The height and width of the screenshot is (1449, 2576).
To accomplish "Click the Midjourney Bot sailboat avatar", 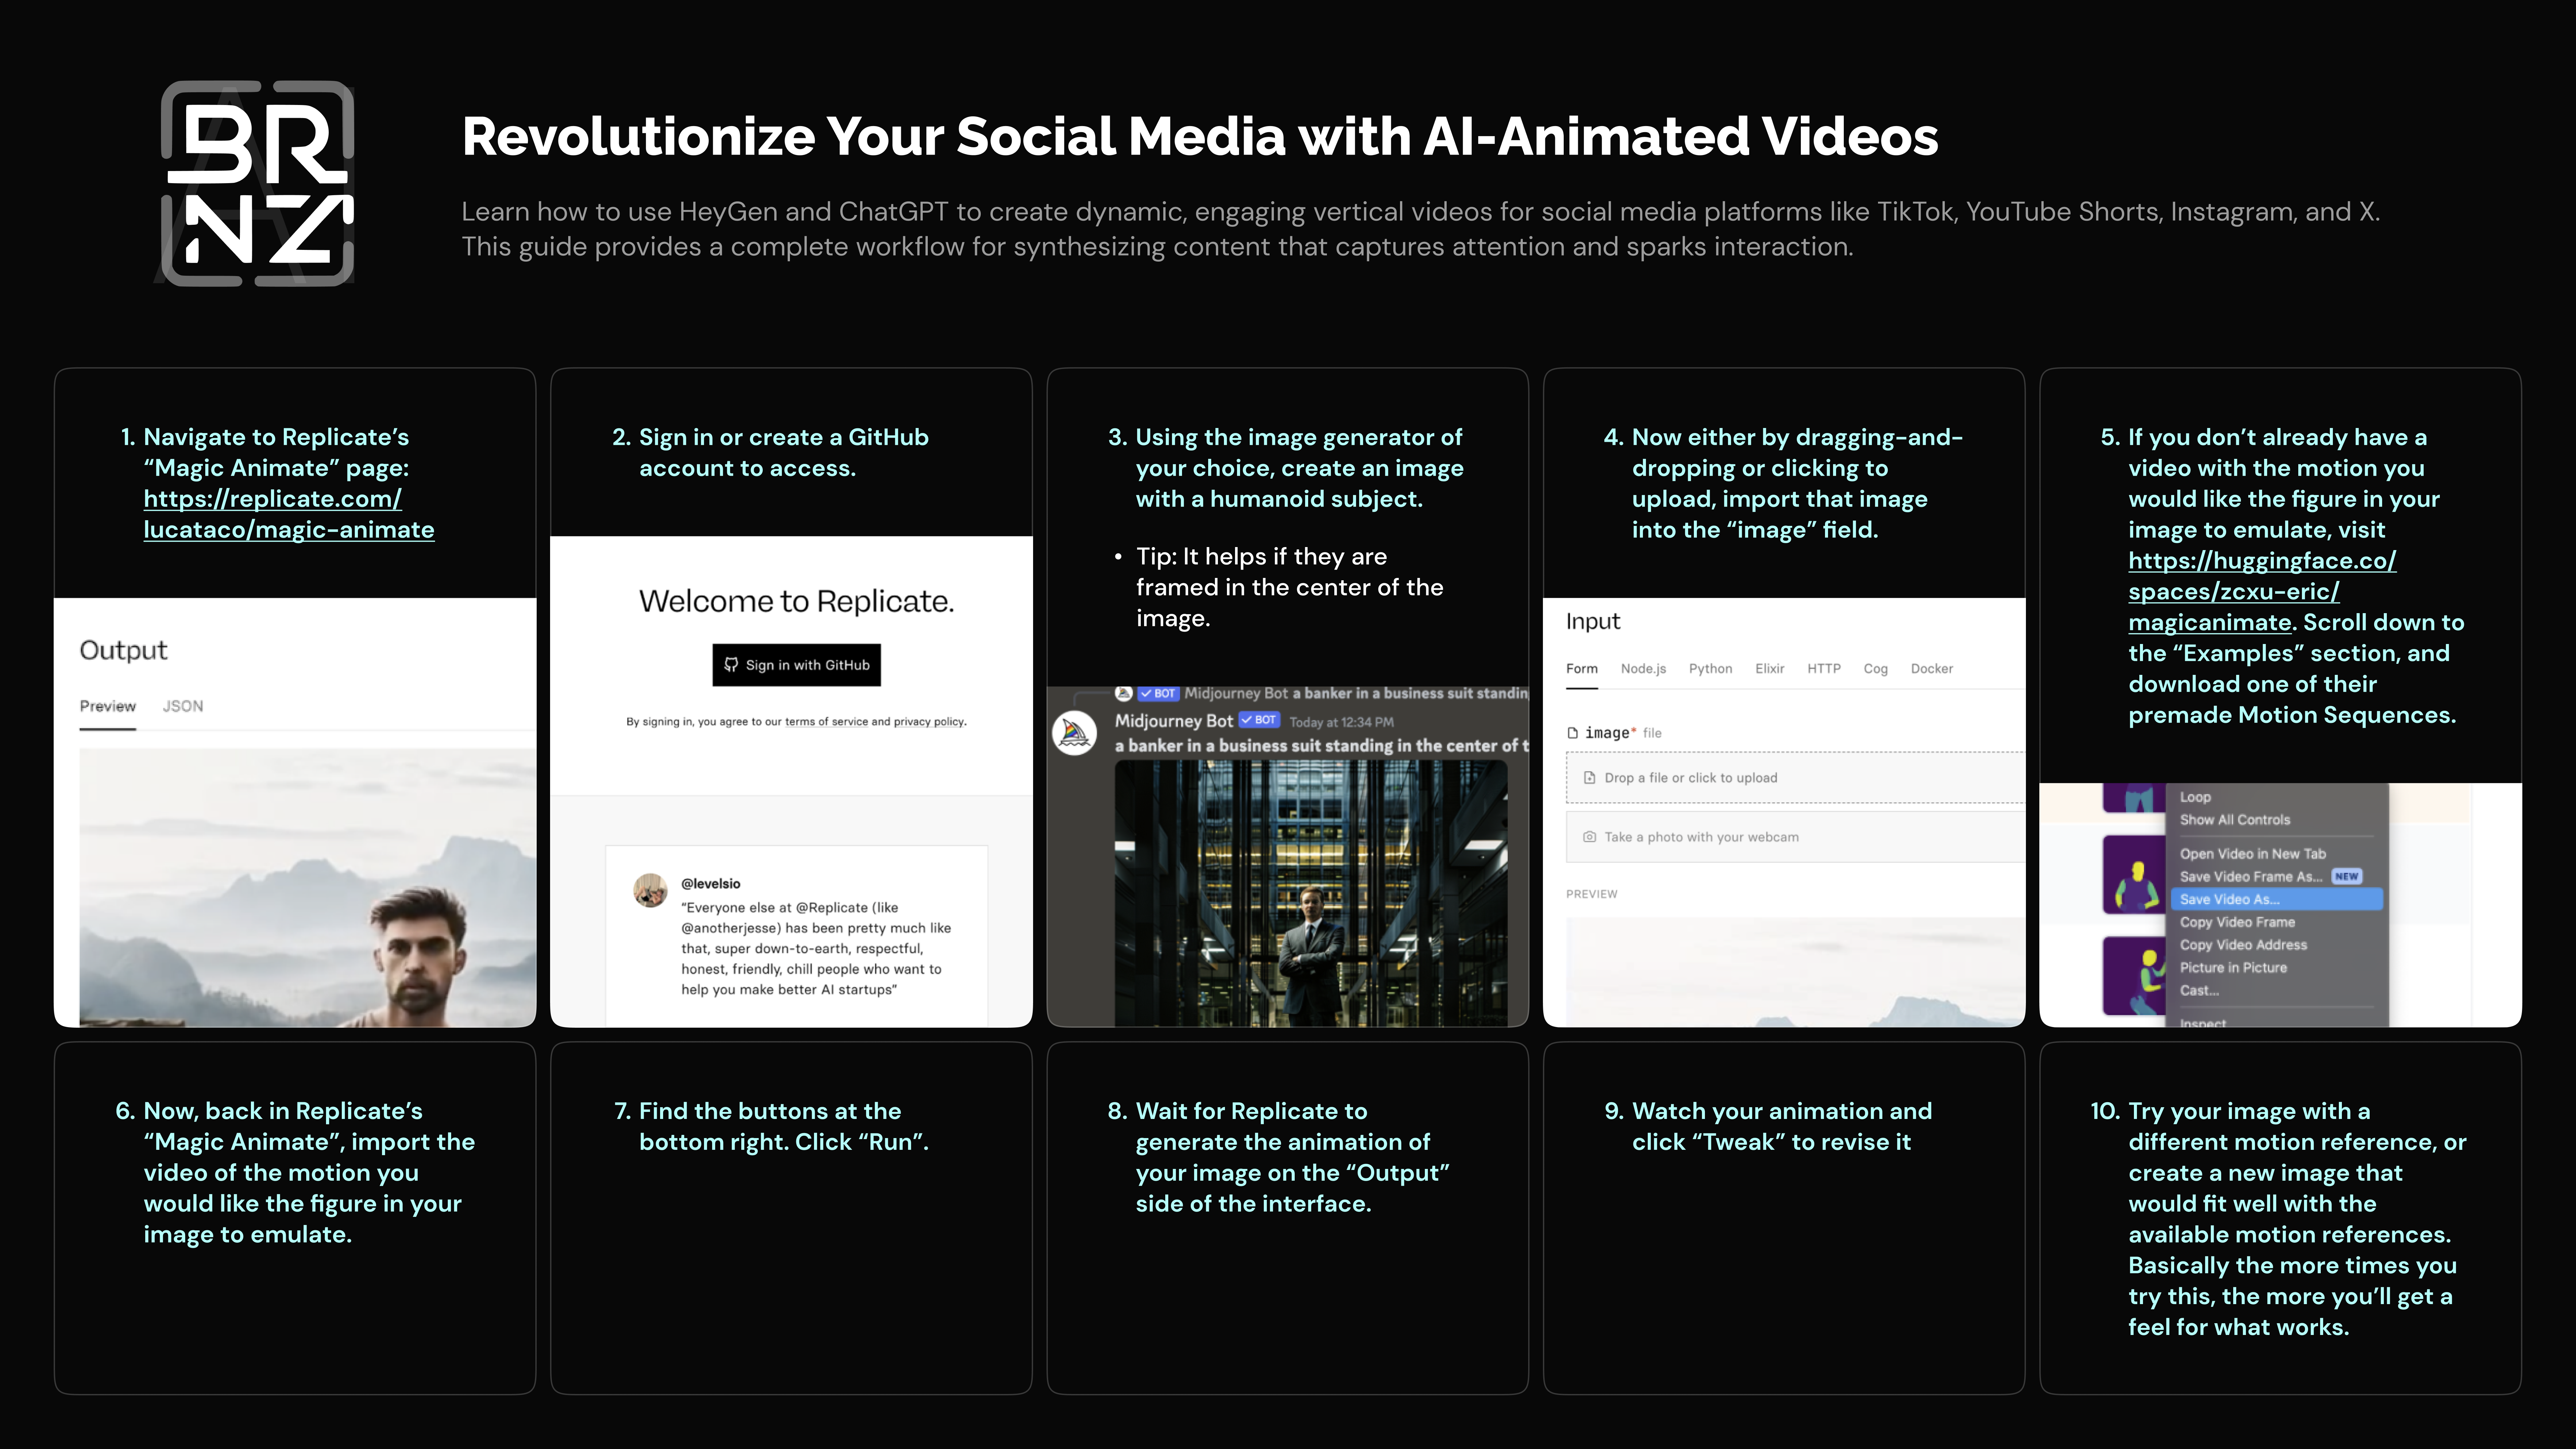I will point(1075,733).
